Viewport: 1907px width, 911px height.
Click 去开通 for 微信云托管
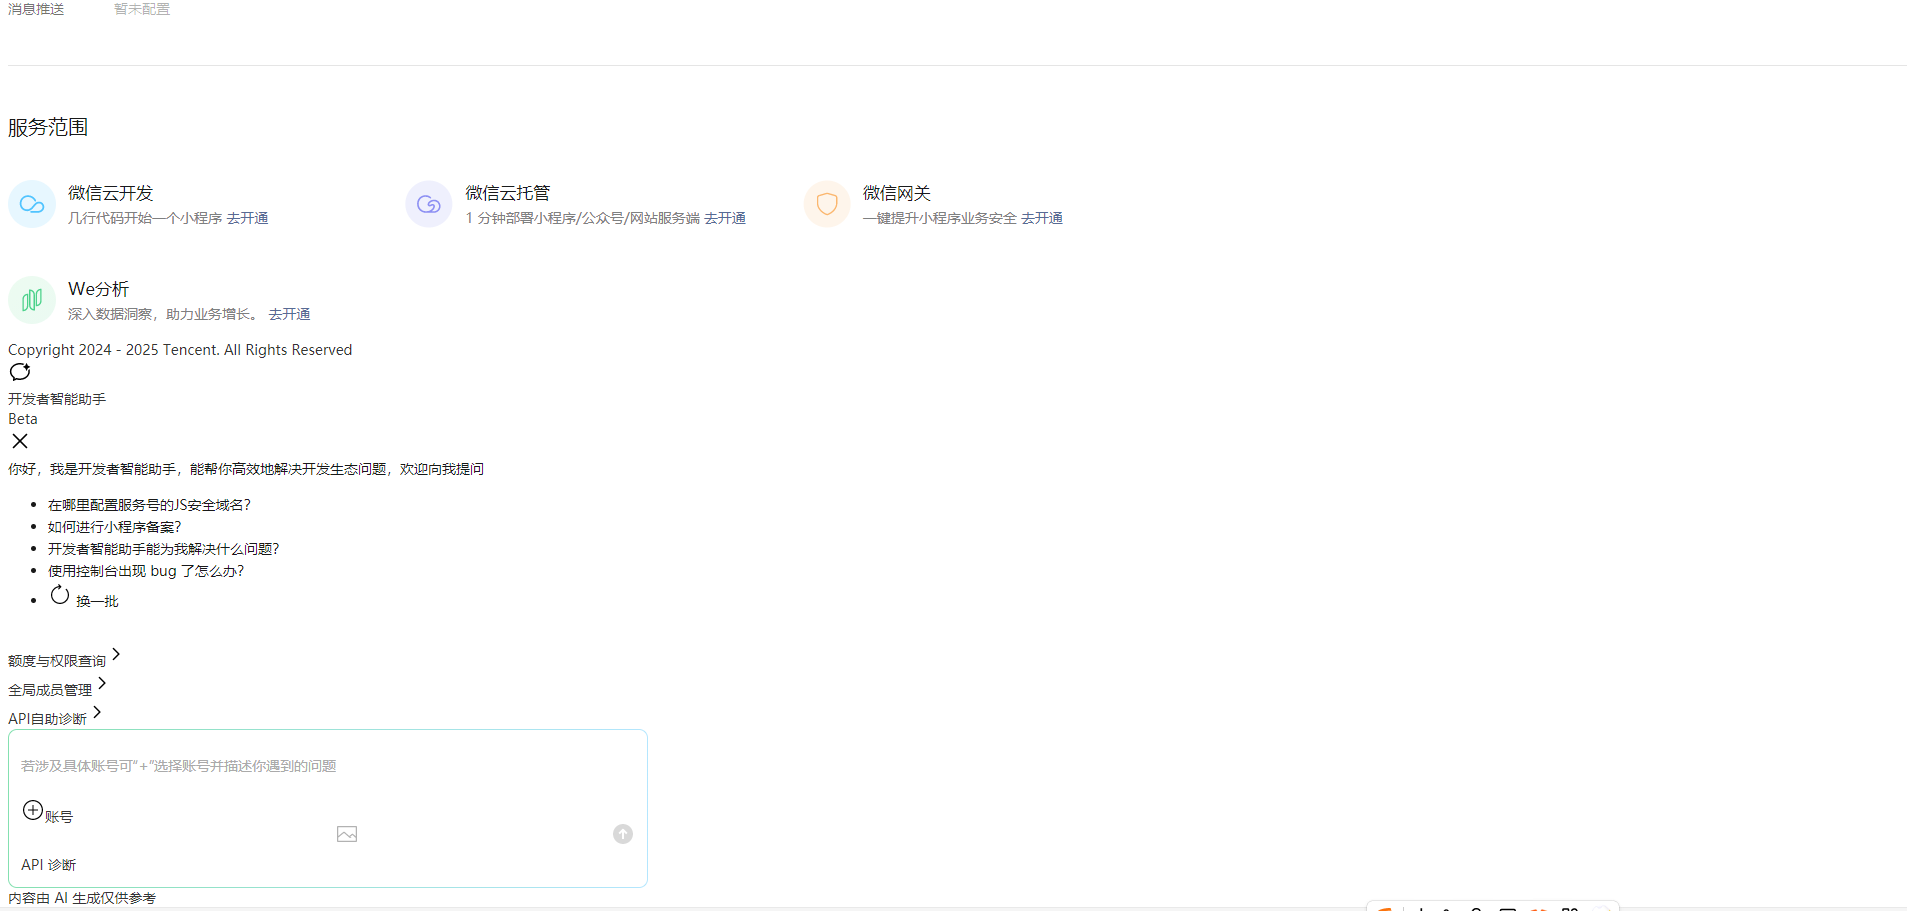725,218
